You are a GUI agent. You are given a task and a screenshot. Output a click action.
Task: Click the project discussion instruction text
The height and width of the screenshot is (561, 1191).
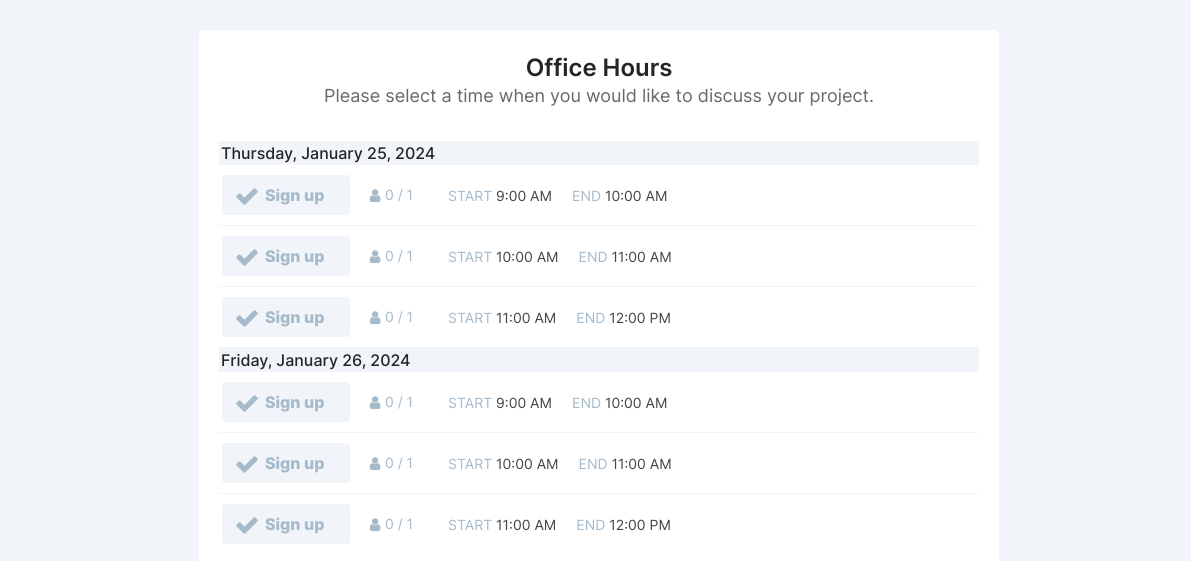pyautogui.click(x=599, y=96)
